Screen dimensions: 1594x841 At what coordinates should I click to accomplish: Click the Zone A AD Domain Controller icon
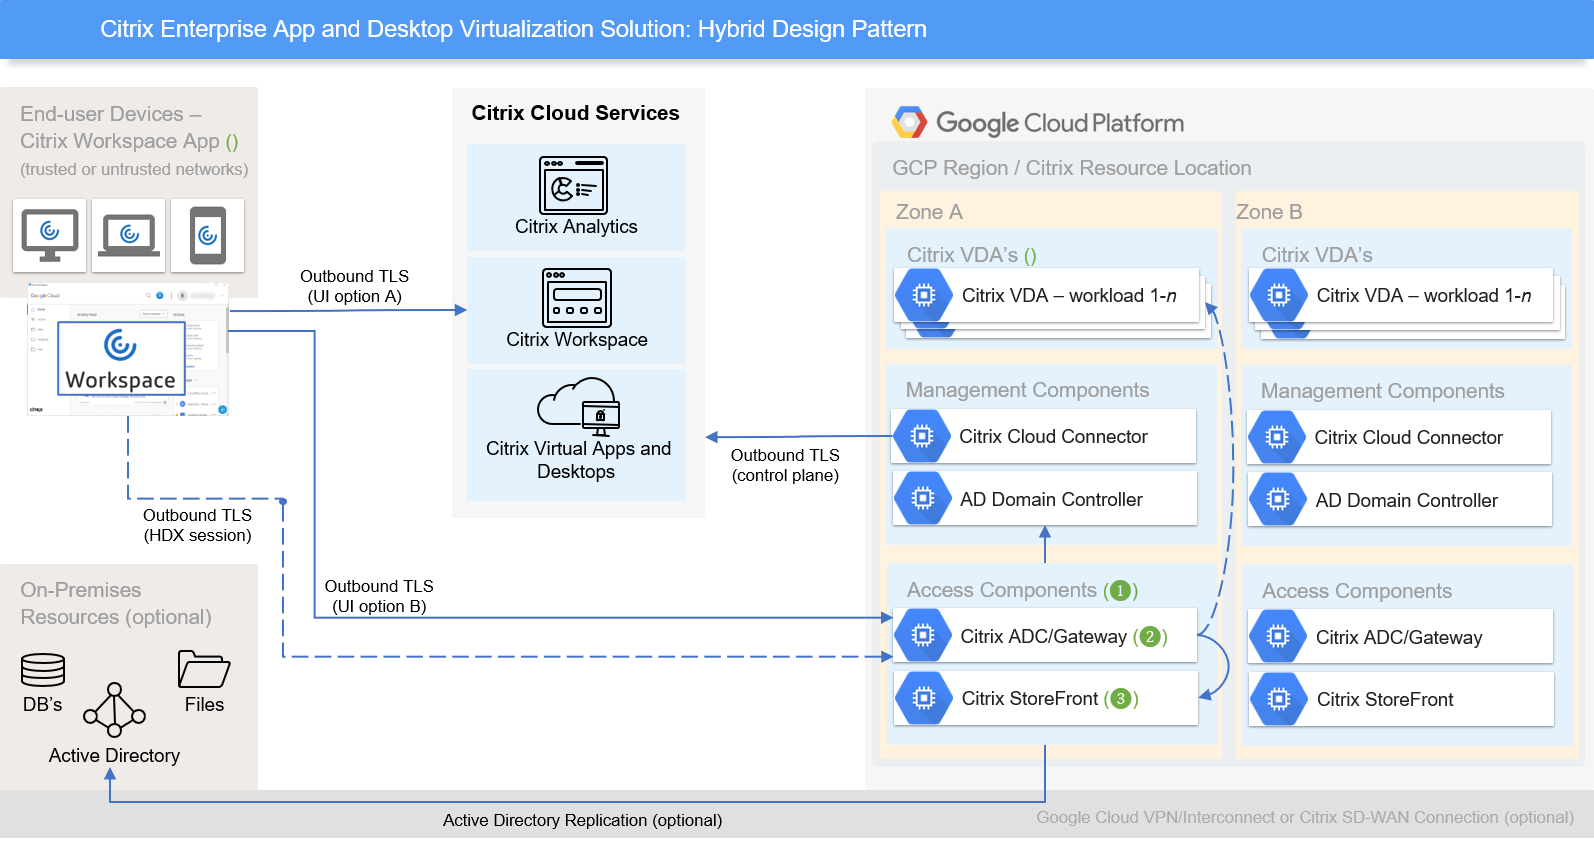tap(922, 498)
